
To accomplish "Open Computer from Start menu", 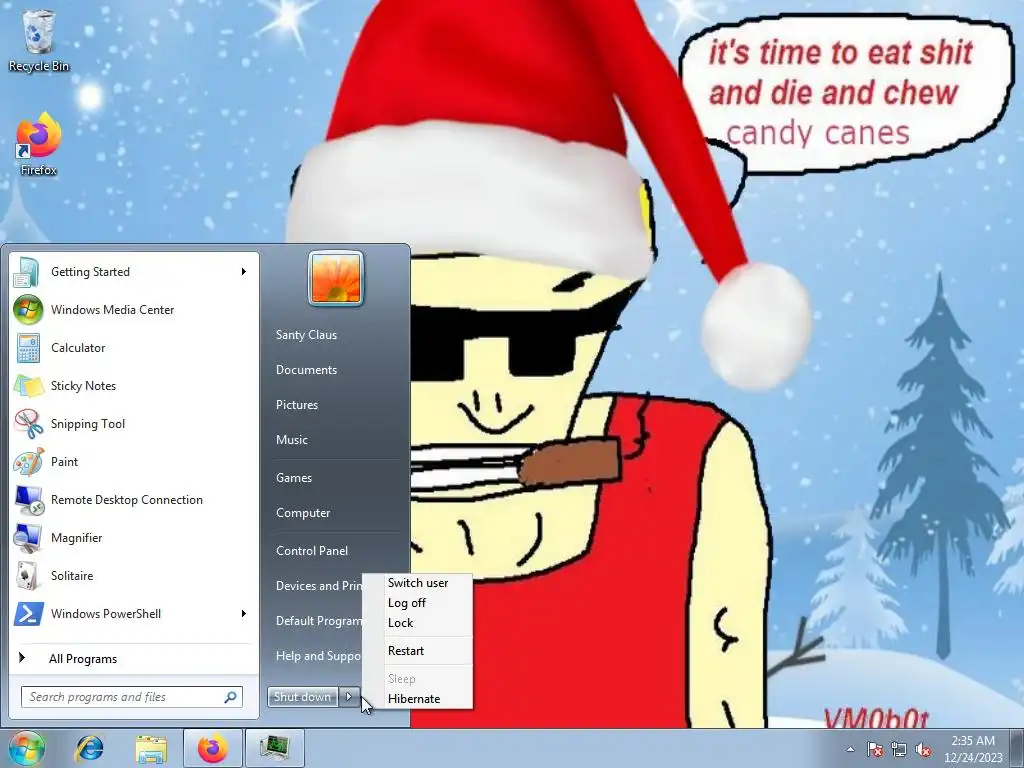I will click(303, 513).
